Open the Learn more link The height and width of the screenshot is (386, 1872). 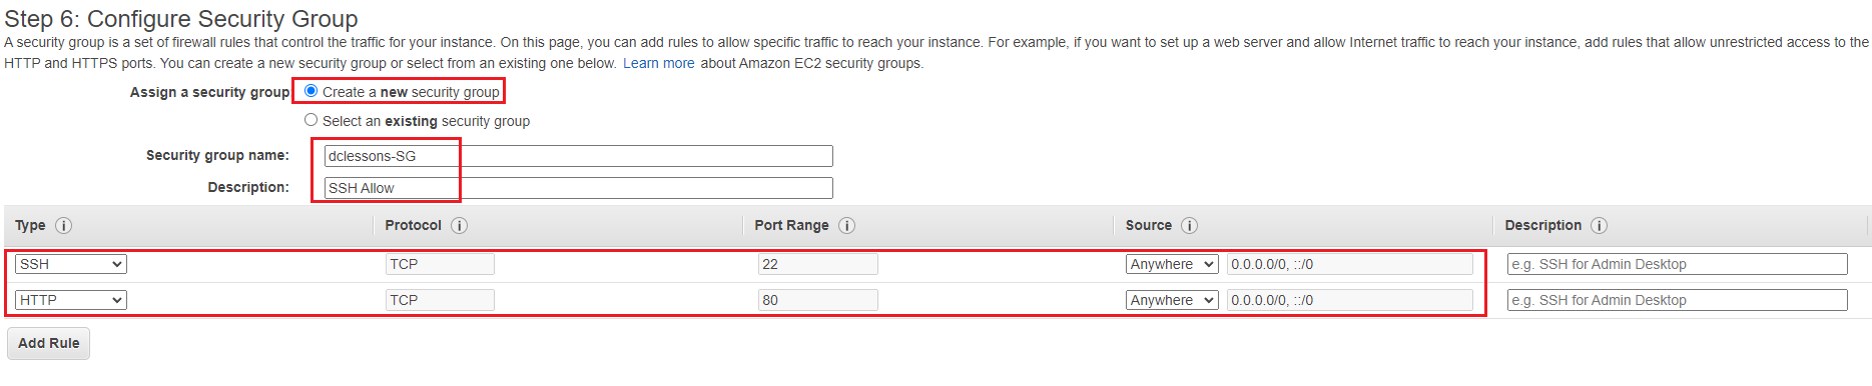coord(658,63)
